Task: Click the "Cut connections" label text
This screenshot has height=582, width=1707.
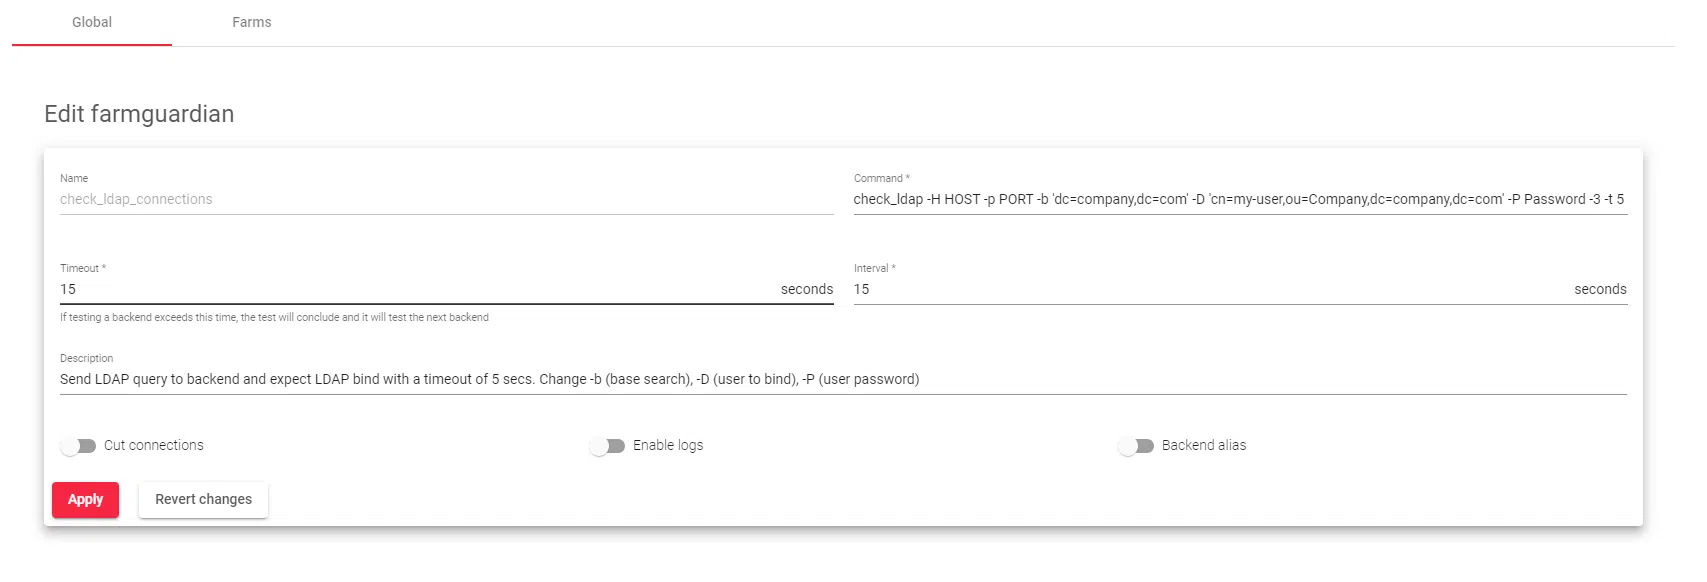Action: tap(154, 445)
